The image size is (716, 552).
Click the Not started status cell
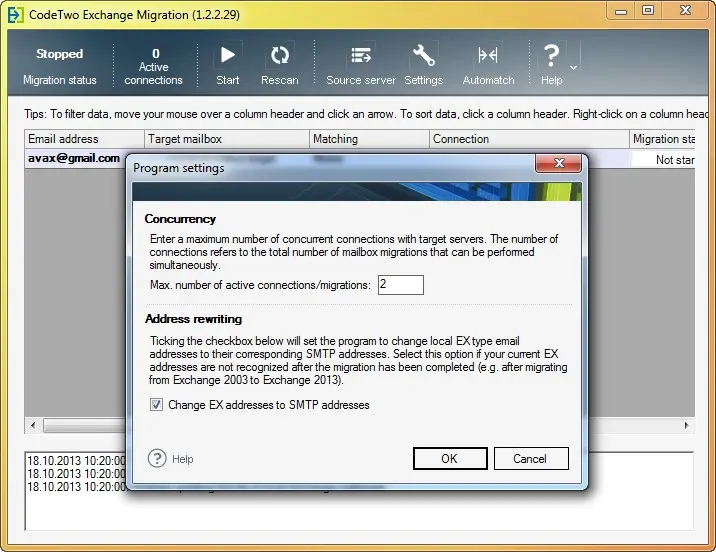663,159
